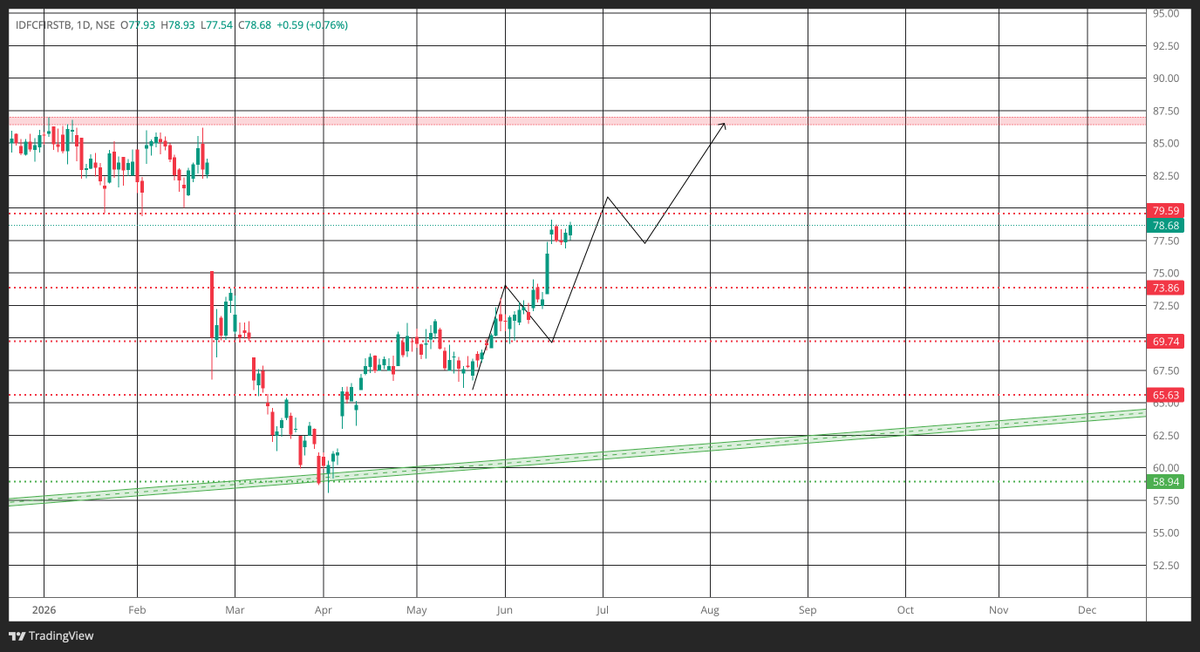Viewport: 1200px width, 652px height.
Task: Select the red 65.63 price label
Action: point(1167,395)
